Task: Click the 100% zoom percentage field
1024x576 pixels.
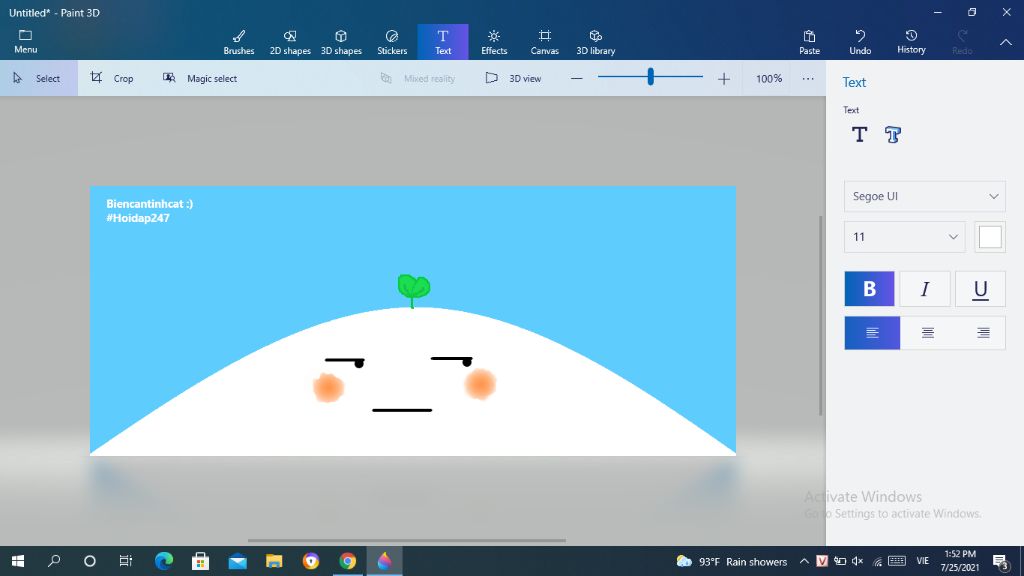Action: pos(769,78)
